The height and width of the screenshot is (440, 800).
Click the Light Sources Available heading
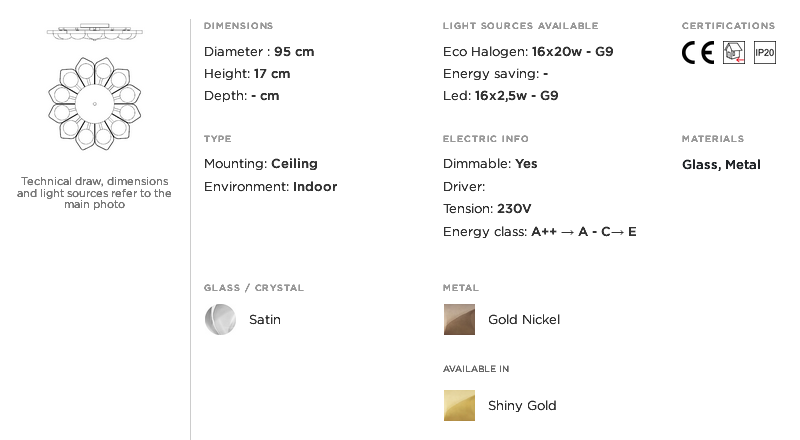520,26
